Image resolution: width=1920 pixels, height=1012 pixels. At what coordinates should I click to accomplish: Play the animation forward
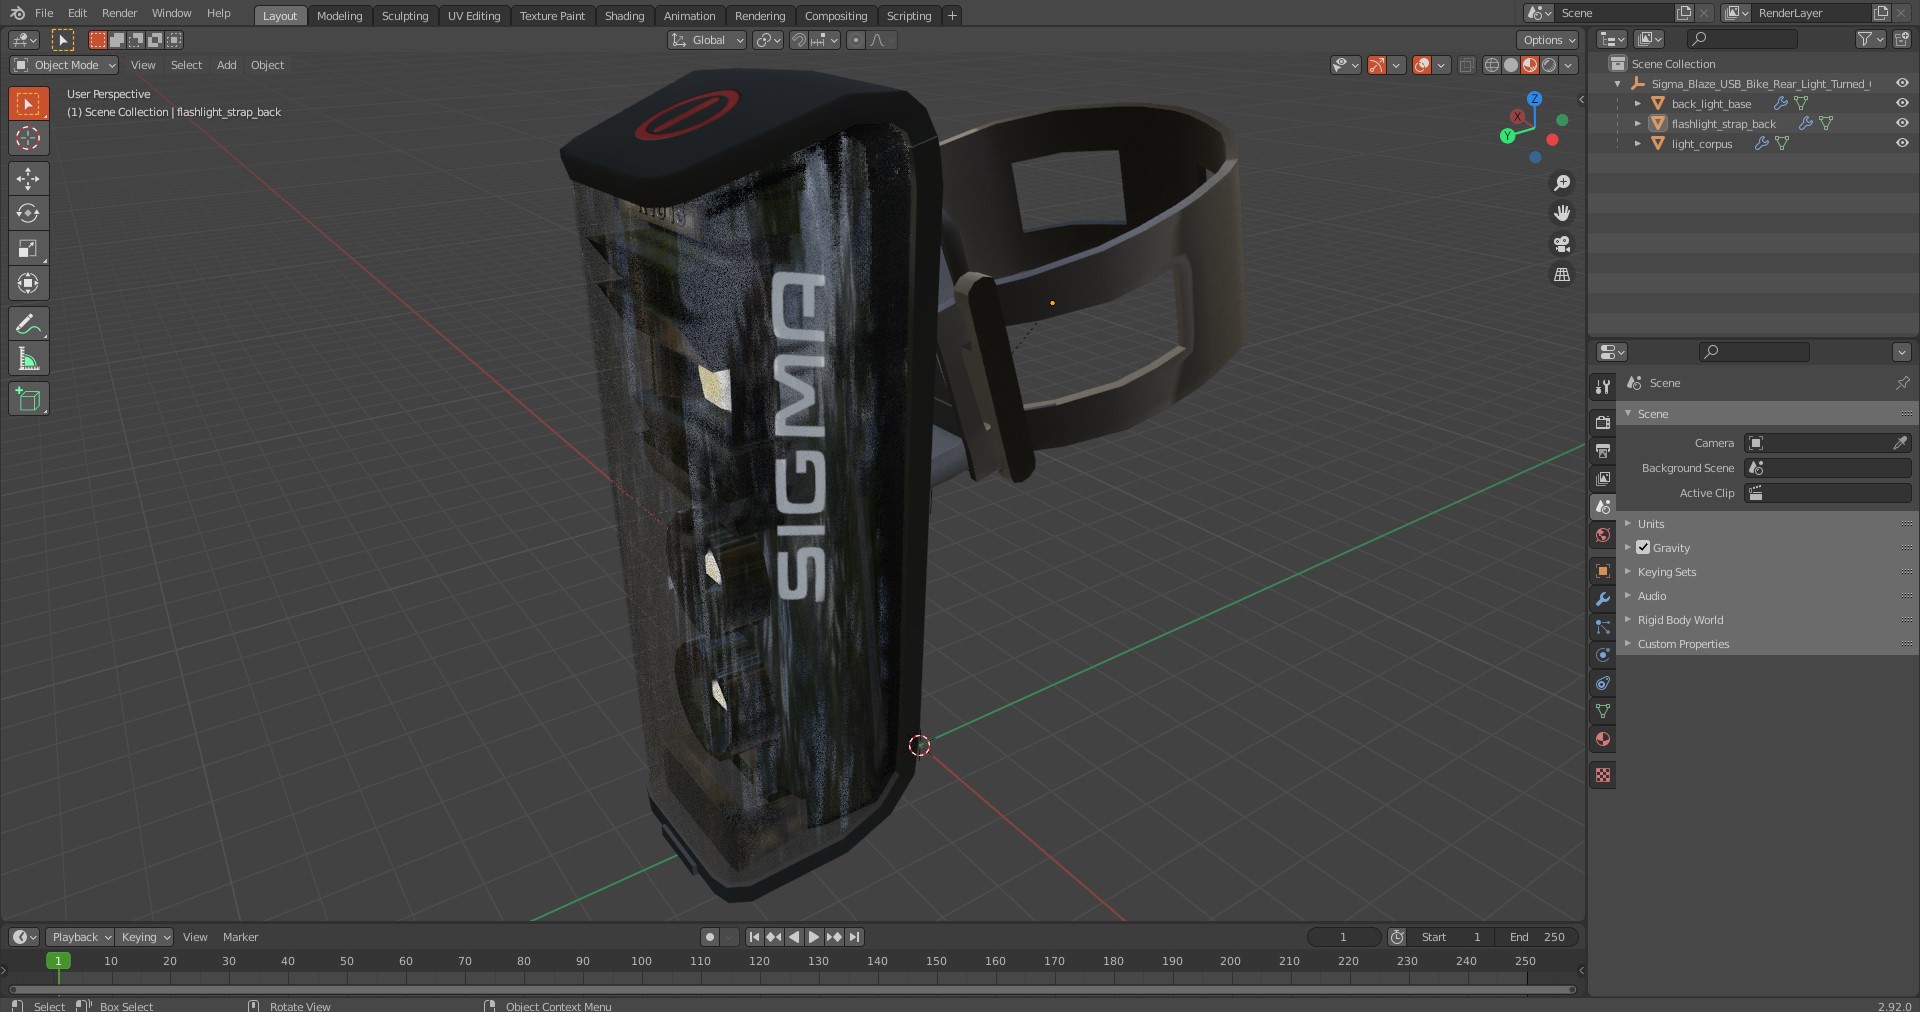tap(814, 937)
